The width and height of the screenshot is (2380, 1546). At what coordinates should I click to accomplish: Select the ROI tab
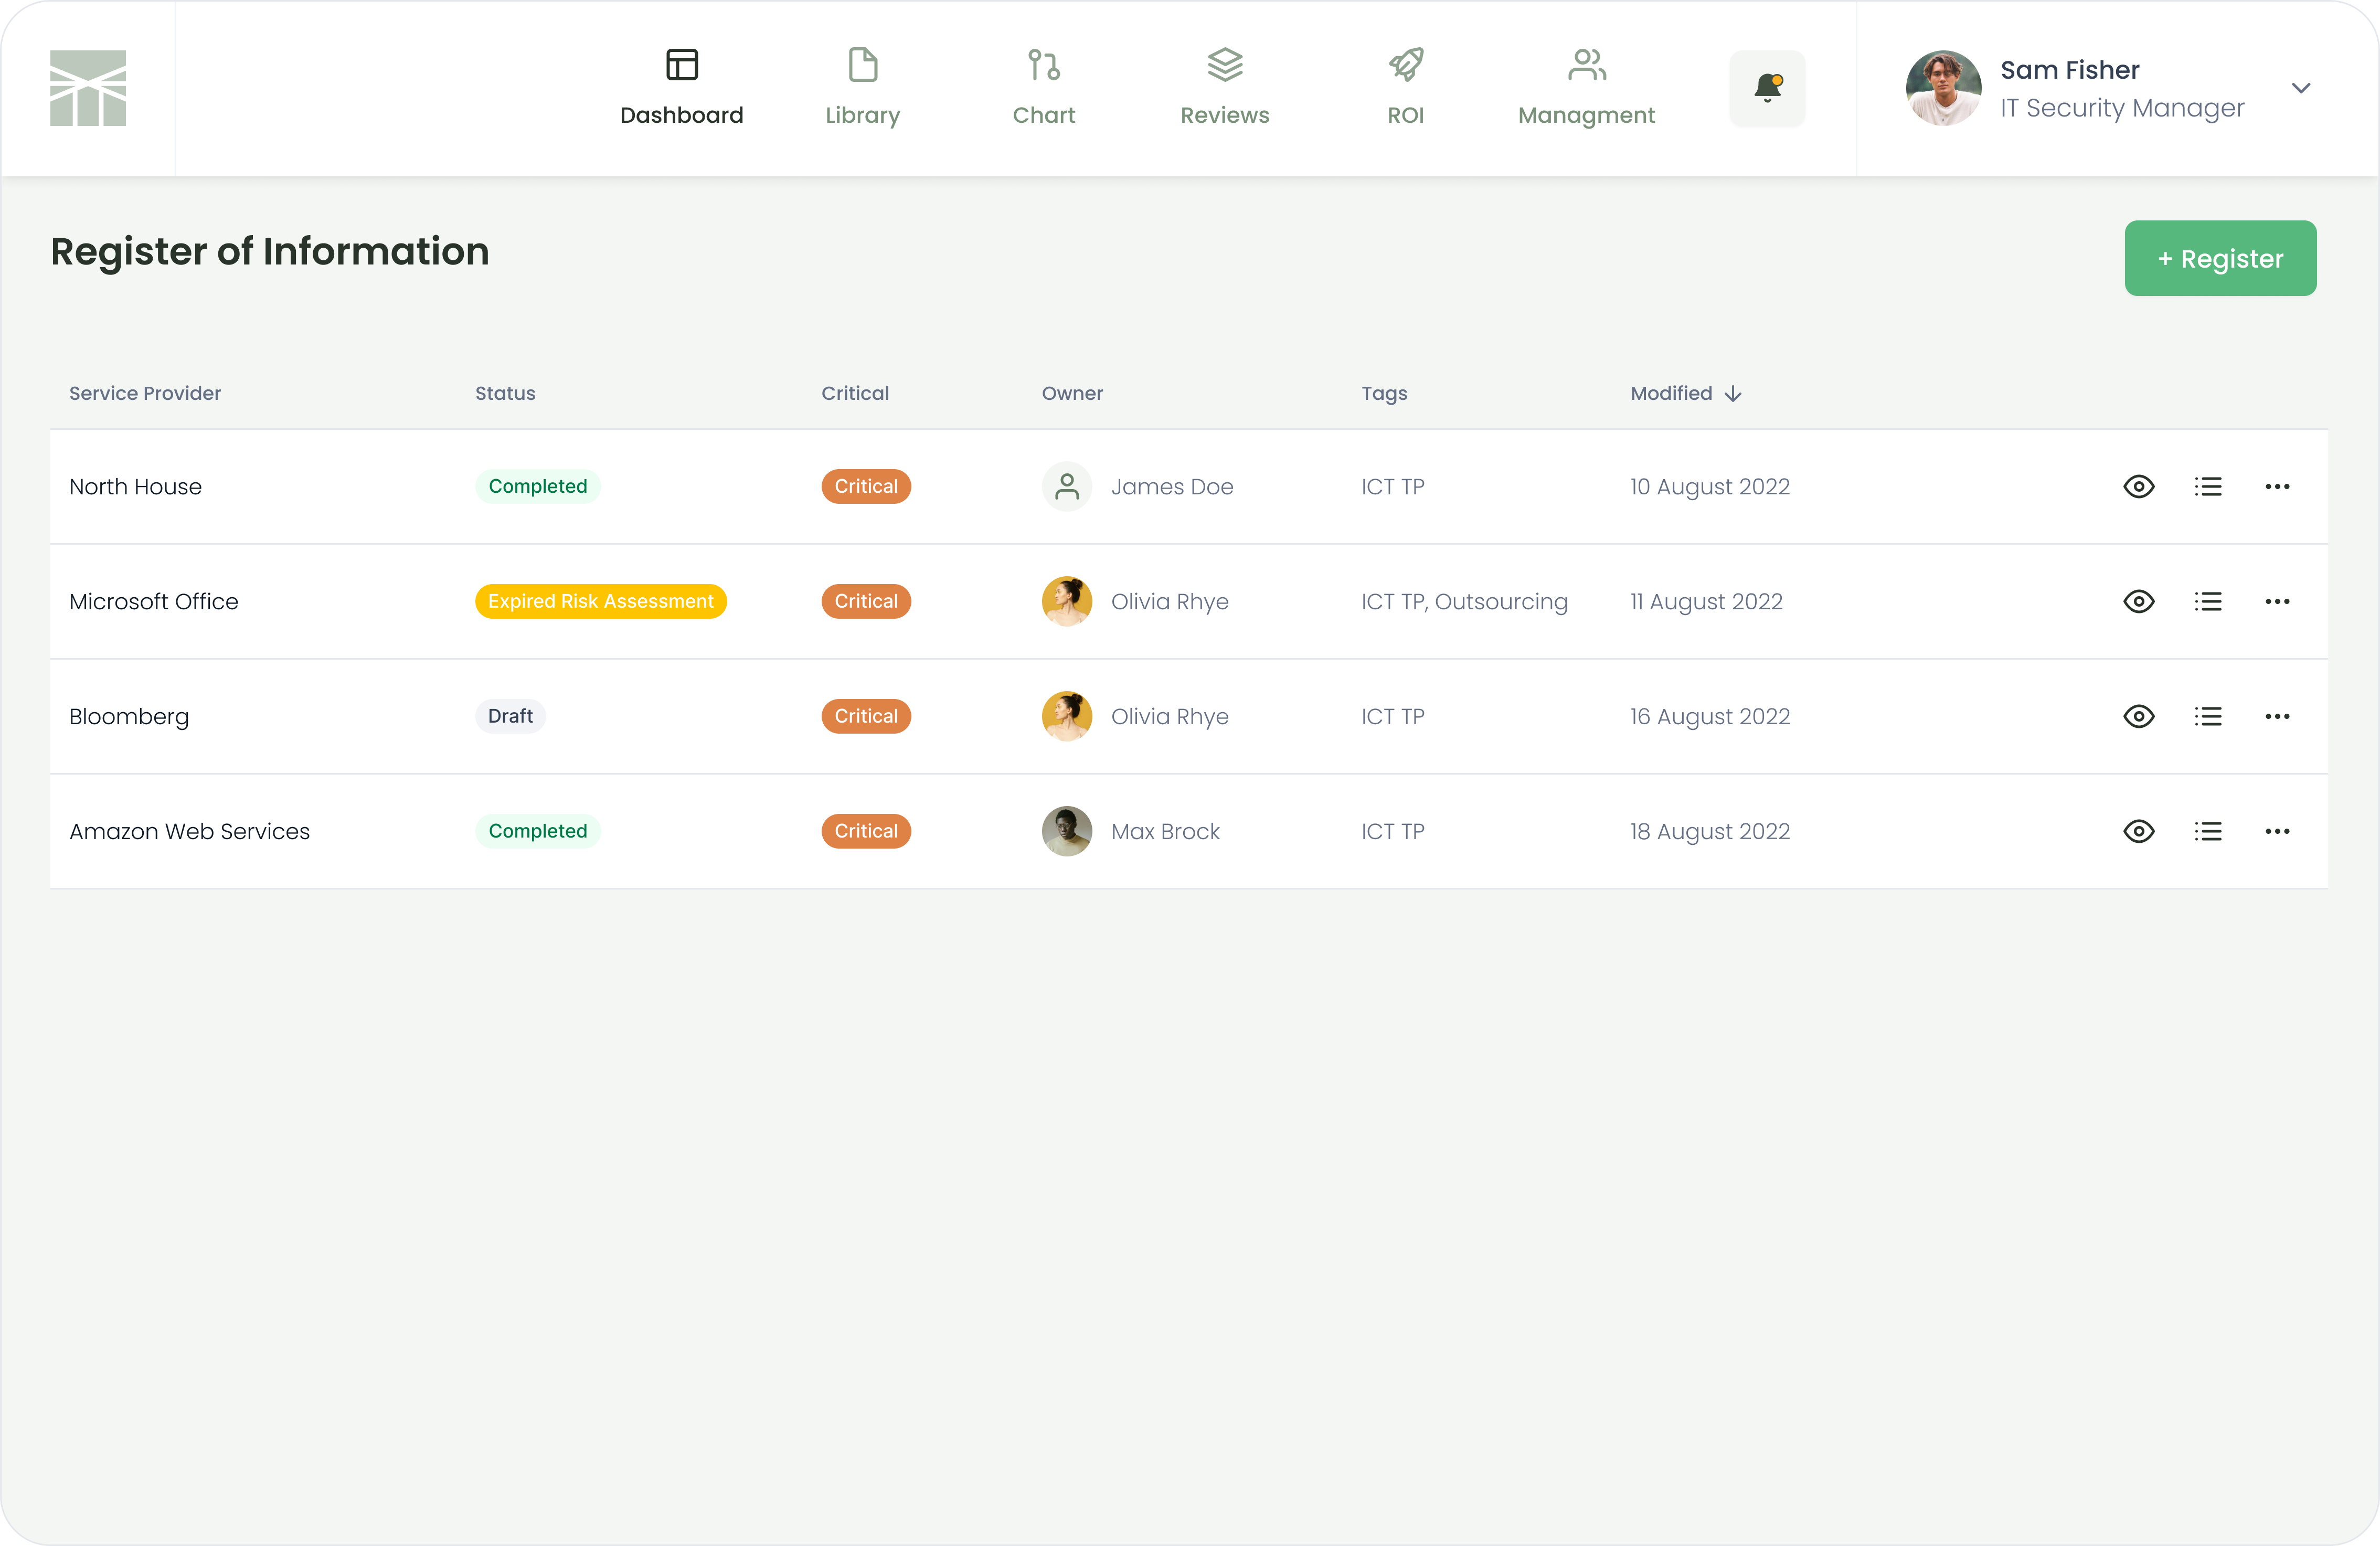pos(1405,88)
